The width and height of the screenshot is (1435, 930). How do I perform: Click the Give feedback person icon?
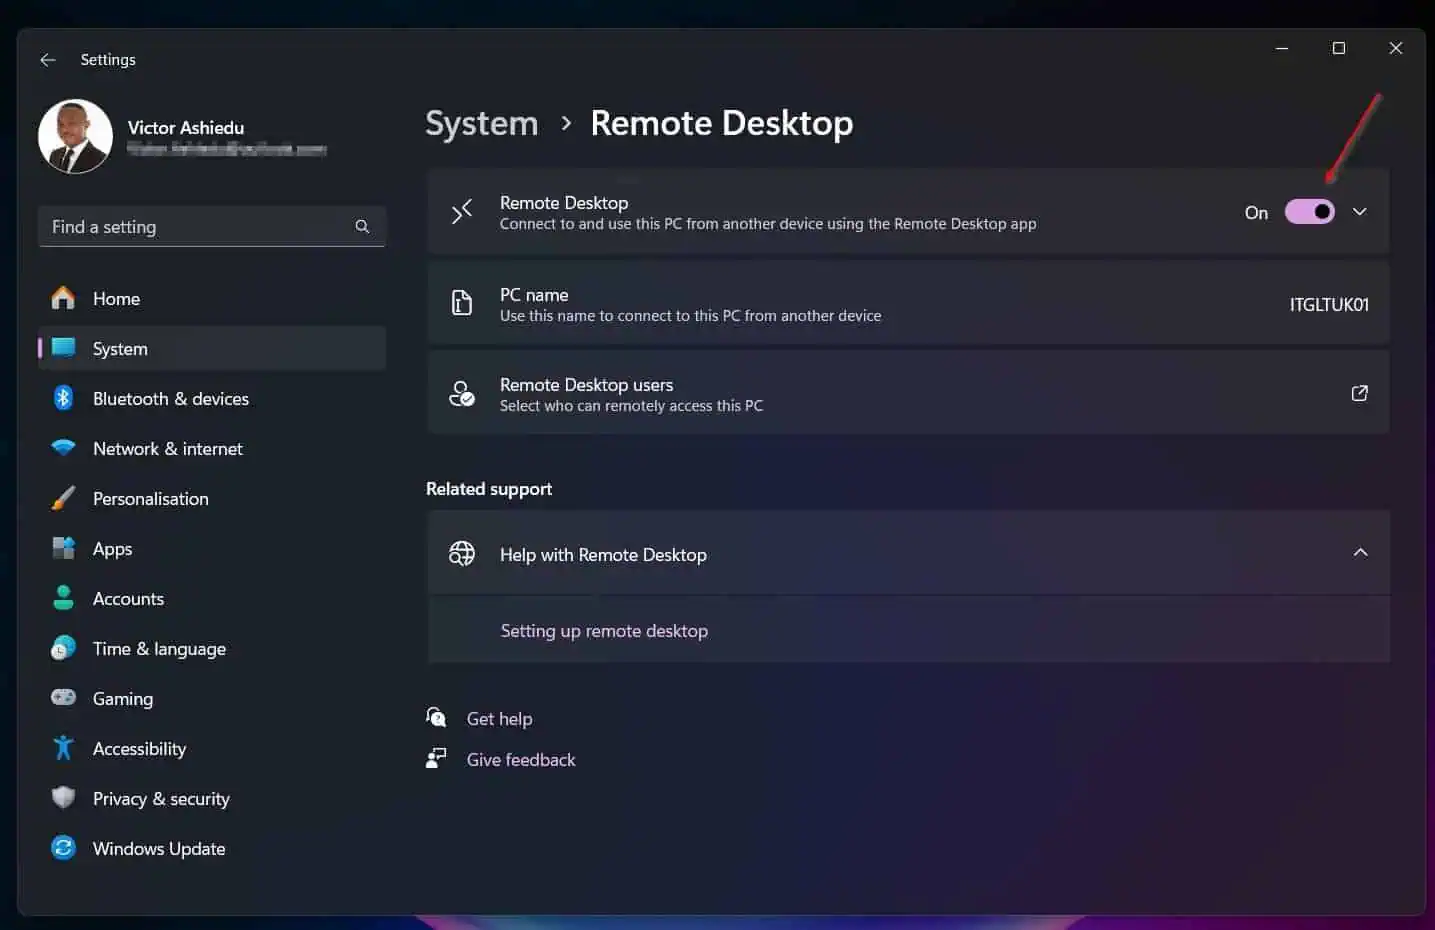click(x=436, y=758)
